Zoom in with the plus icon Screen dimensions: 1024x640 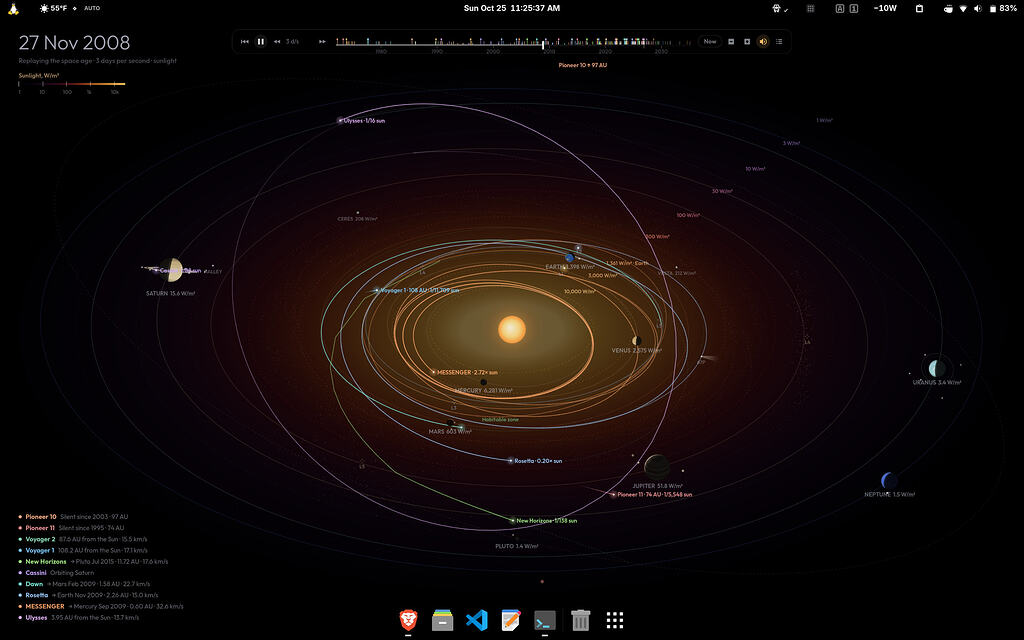coord(747,41)
